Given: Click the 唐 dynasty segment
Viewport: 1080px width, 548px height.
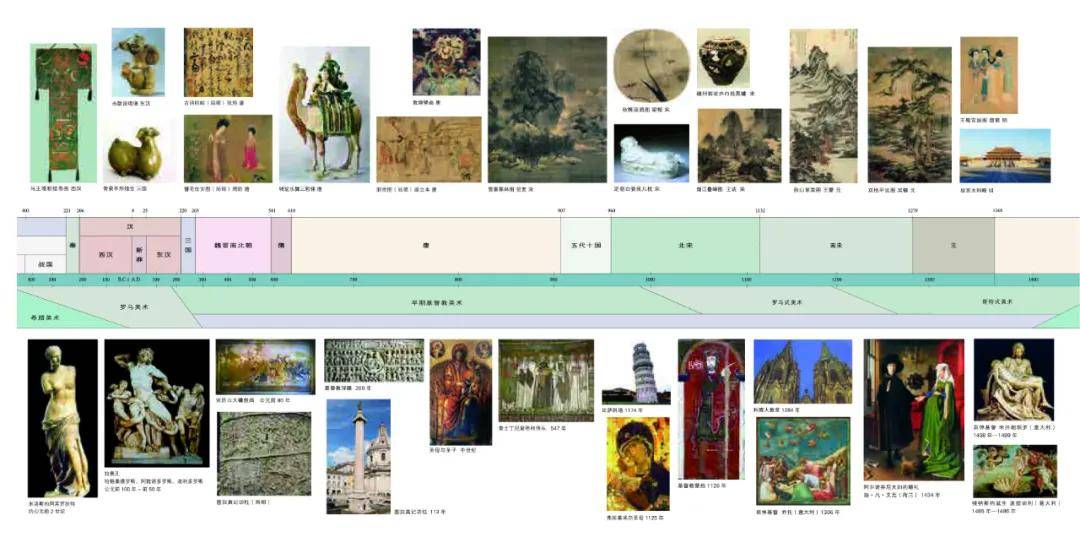Looking at the screenshot, I should pos(426,246).
